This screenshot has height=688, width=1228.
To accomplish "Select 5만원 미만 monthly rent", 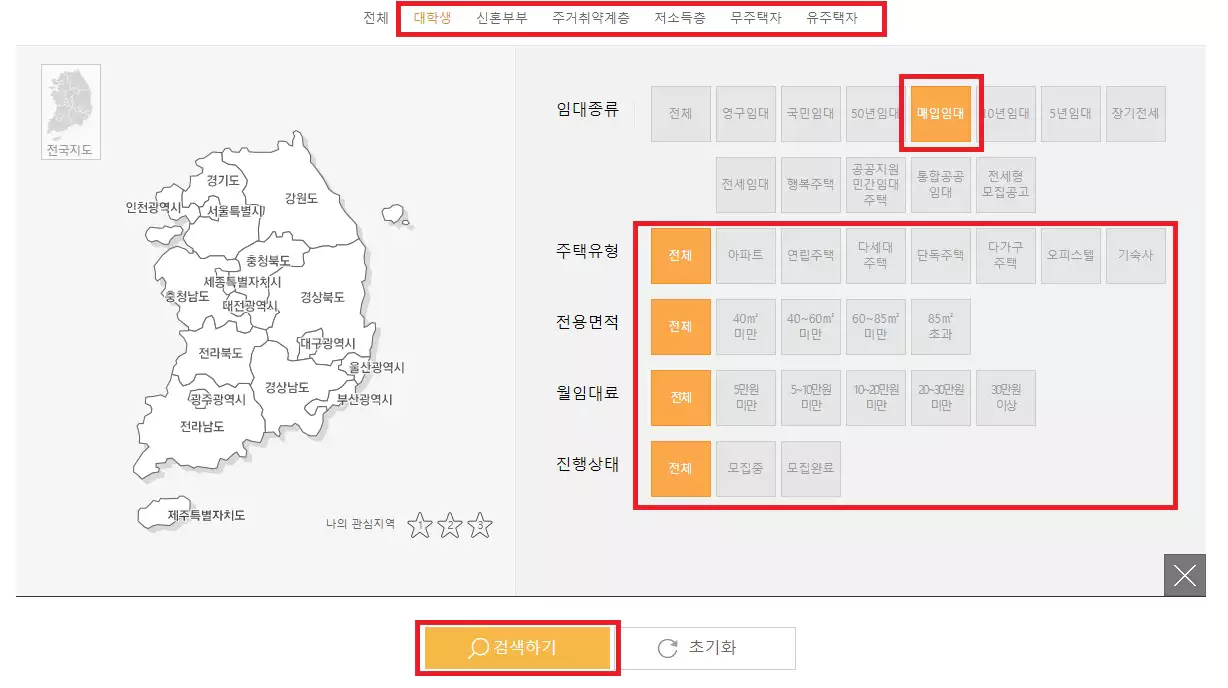I will [745, 397].
